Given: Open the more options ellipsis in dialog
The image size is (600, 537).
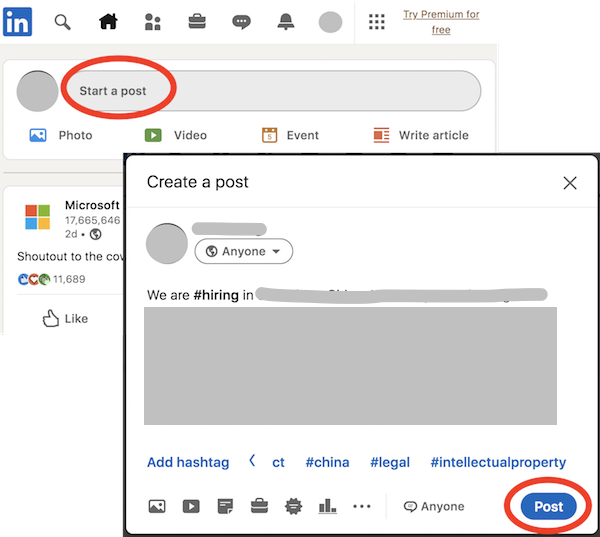Looking at the screenshot, I should 362,506.
